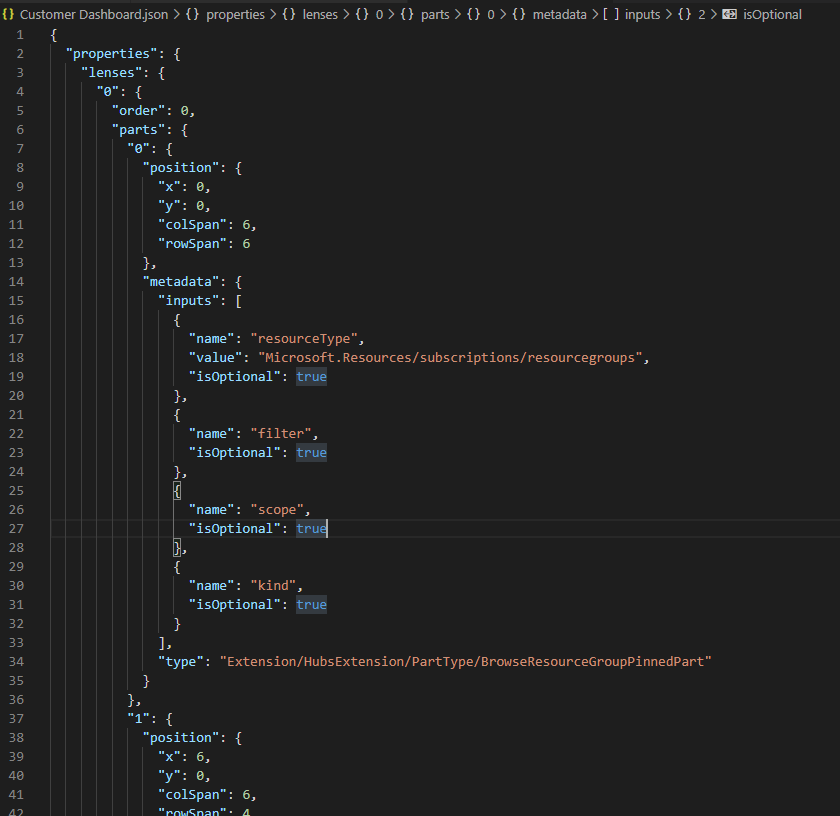Click the array bracket icon before inputs breadcrumb
This screenshot has width=840, height=816.
[611, 15]
